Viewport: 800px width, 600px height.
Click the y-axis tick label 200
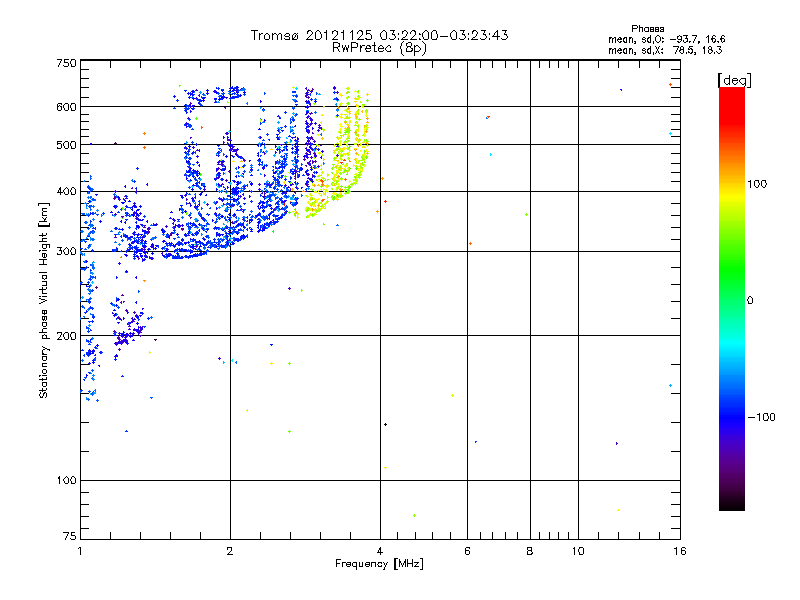coord(66,336)
